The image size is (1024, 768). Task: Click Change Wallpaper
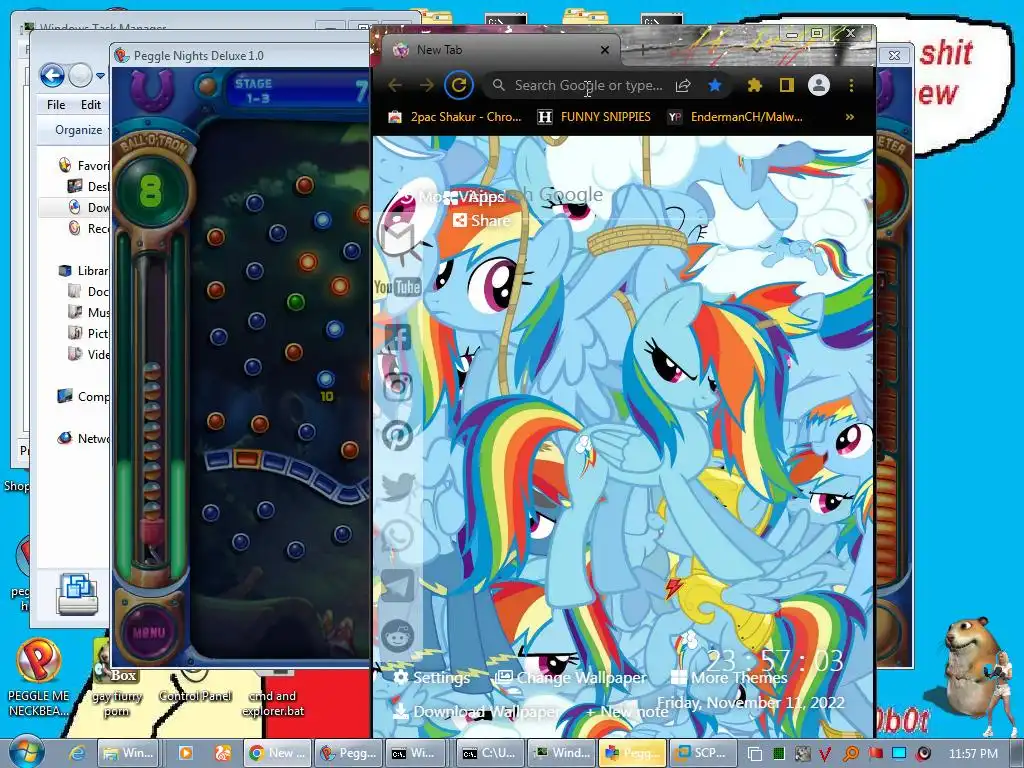tap(570, 678)
